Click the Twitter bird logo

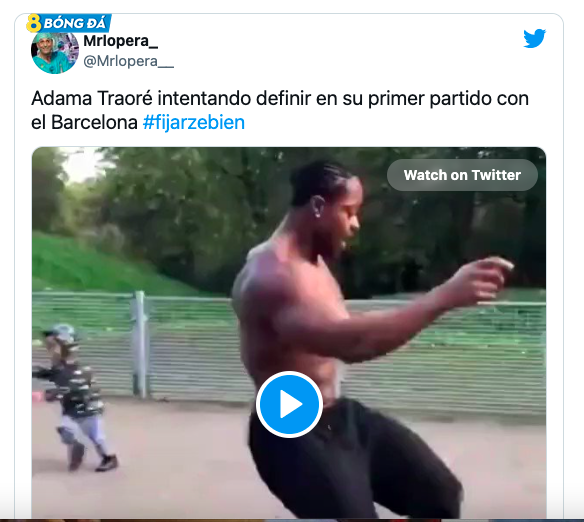pyautogui.click(x=534, y=38)
